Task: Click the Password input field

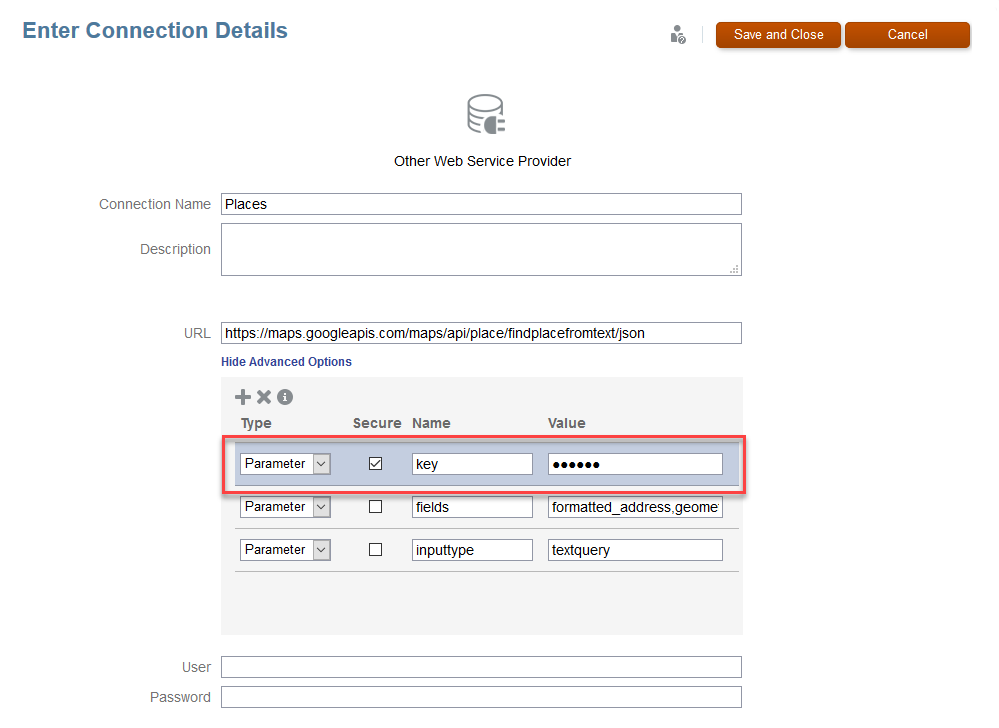Action: [481, 697]
